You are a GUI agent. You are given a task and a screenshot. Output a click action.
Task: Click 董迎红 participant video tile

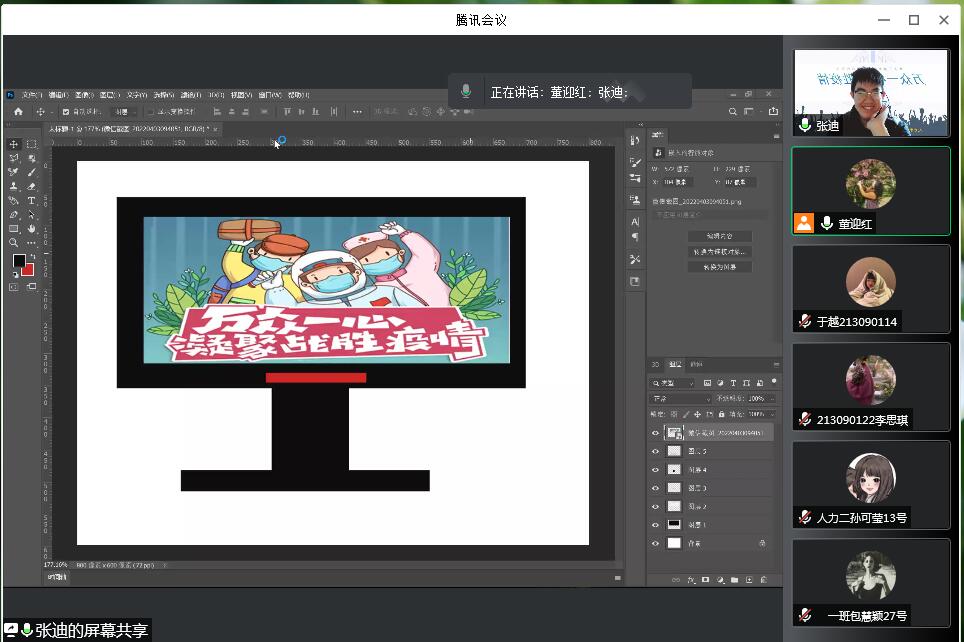[871, 191]
